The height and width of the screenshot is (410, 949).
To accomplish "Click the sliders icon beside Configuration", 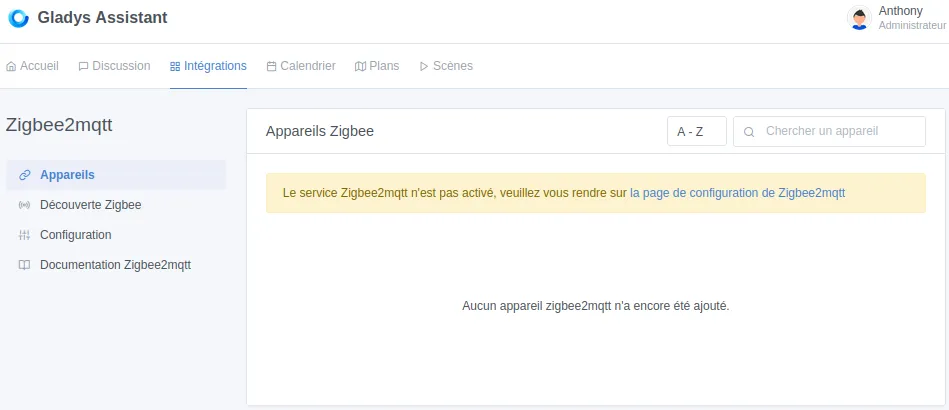I will click(24, 235).
